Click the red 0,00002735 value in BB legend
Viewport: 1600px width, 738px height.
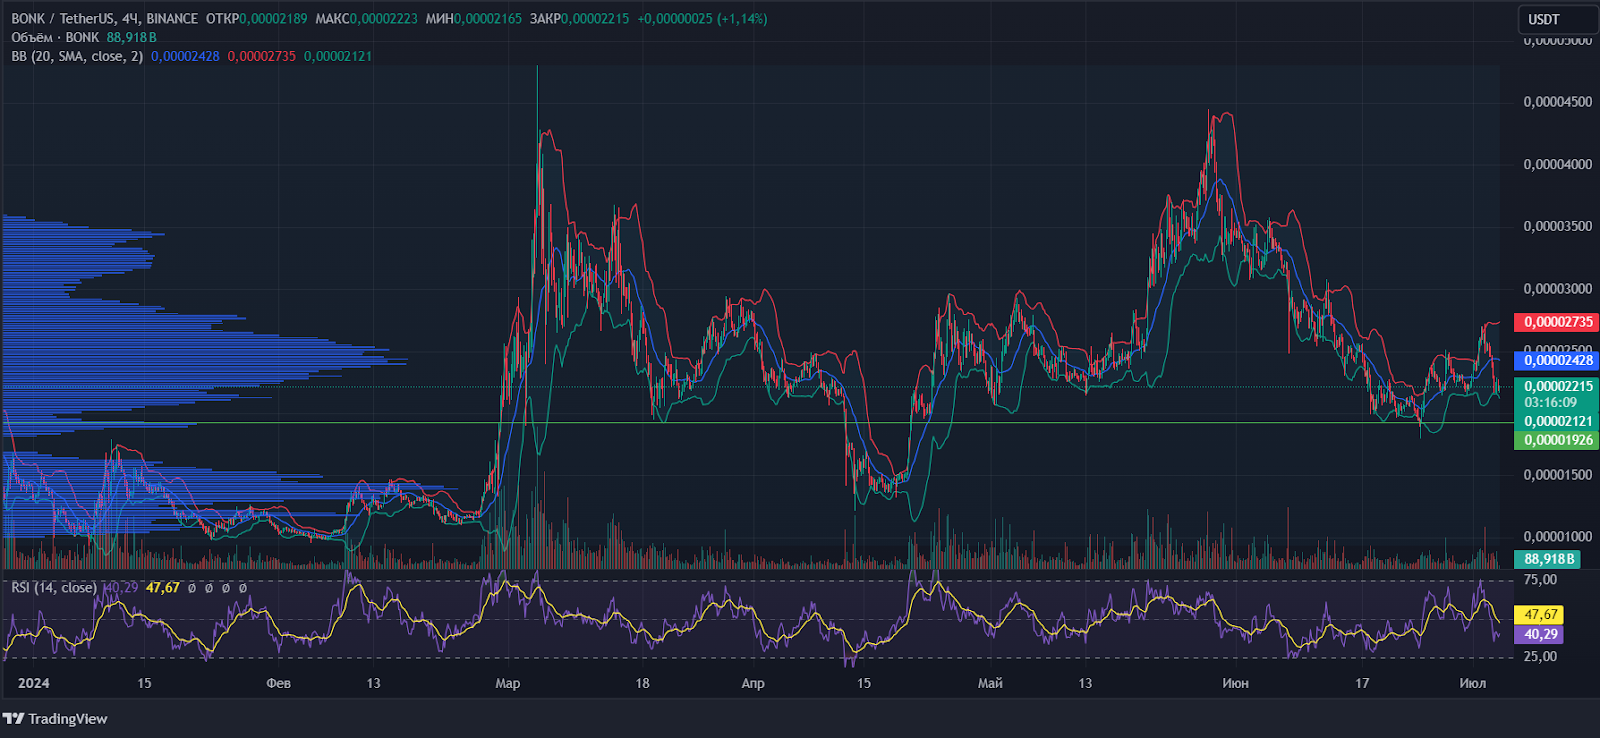point(261,56)
